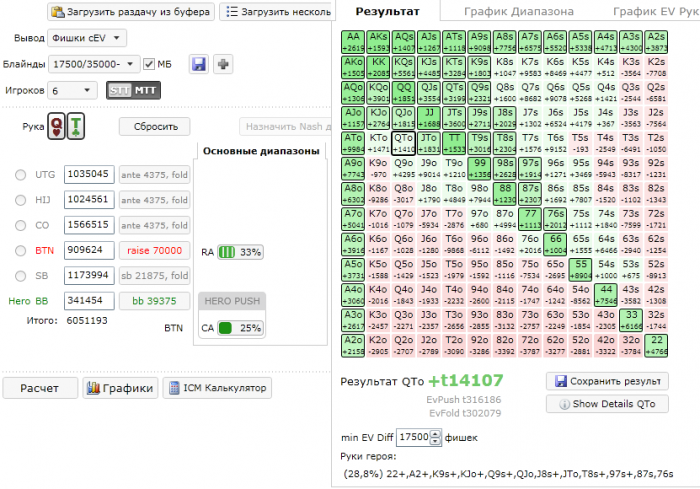Select the QTo cell in range grid
This screenshot has height=489, width=700.
tap(404, 143)
